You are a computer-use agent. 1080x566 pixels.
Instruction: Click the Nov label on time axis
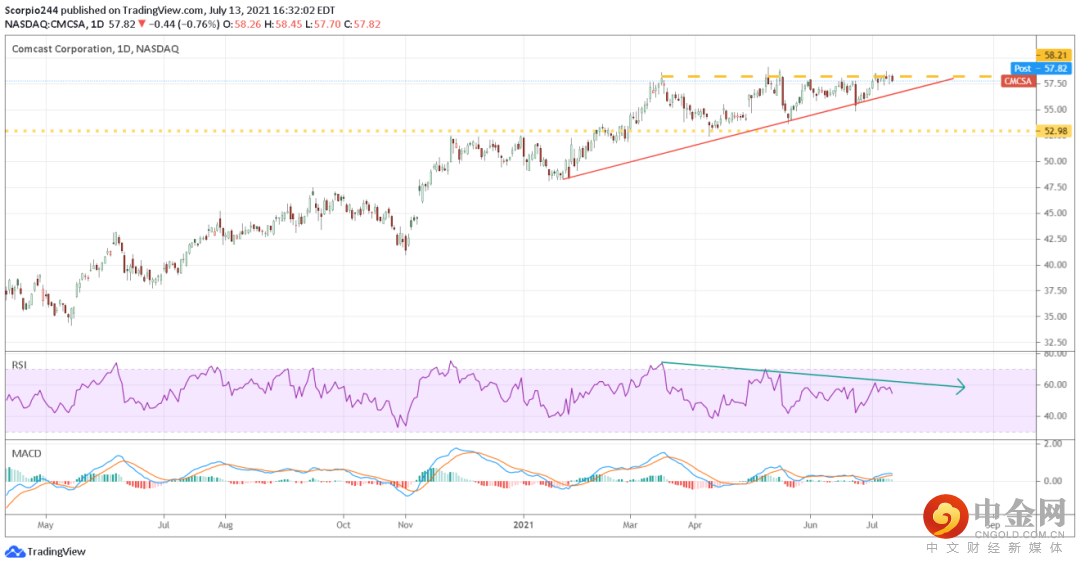coord(405,525)
